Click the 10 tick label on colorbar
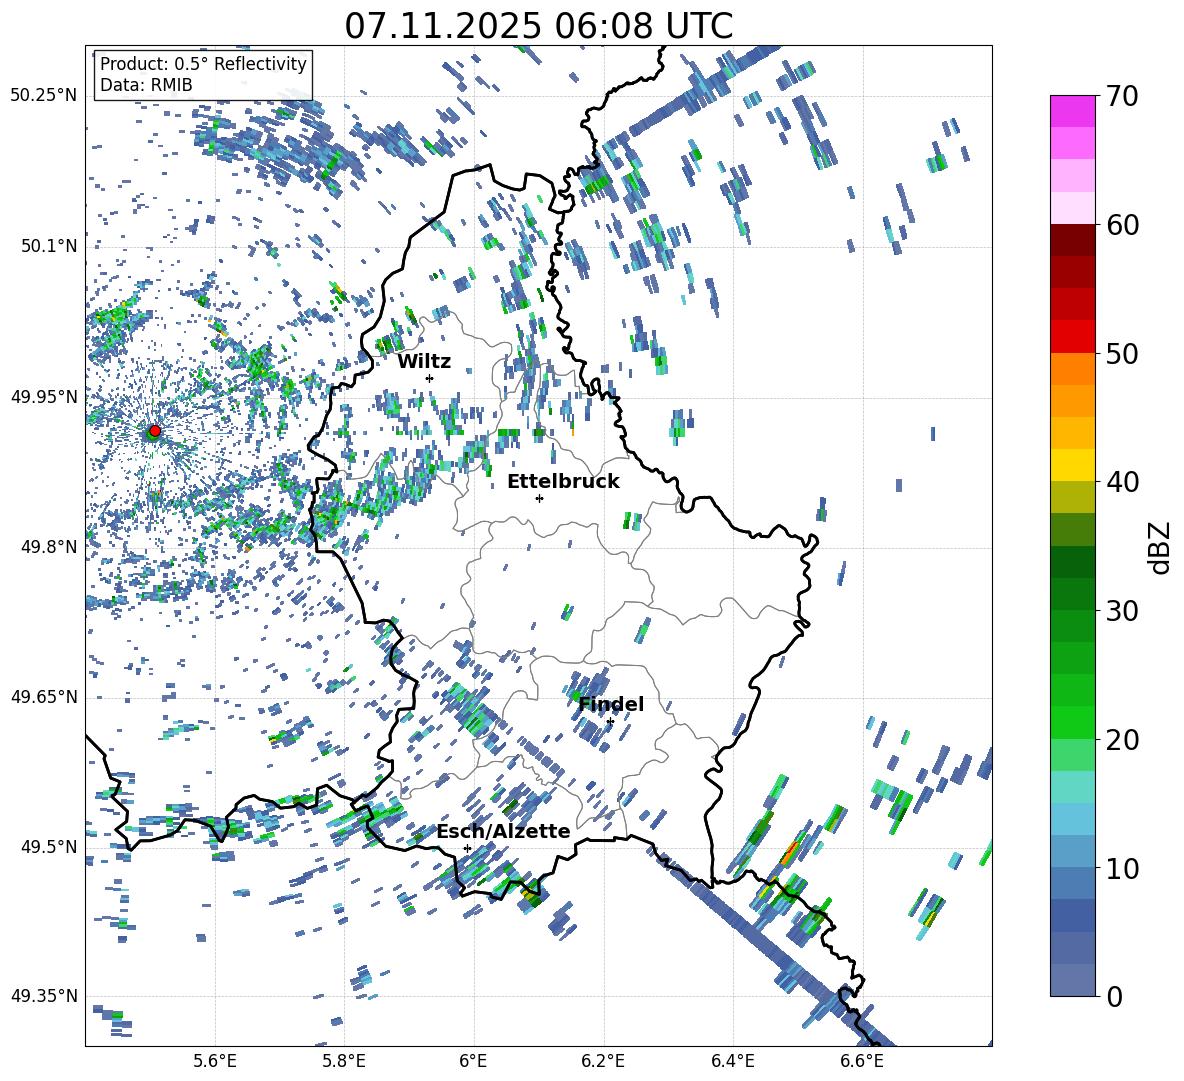Image resolution: width=1184 pixels, height=1081 pixels. click(x=1122, y=867)
